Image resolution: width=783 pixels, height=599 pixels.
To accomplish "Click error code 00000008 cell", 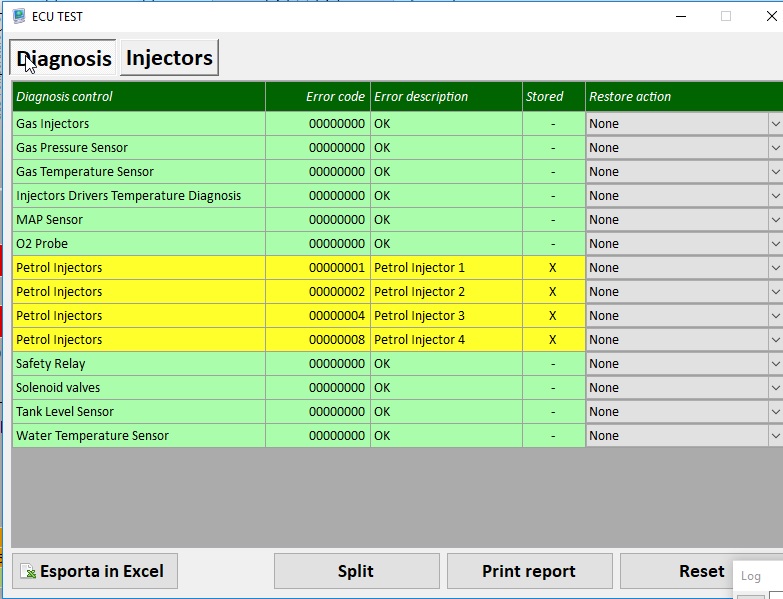I will point(336,340).
